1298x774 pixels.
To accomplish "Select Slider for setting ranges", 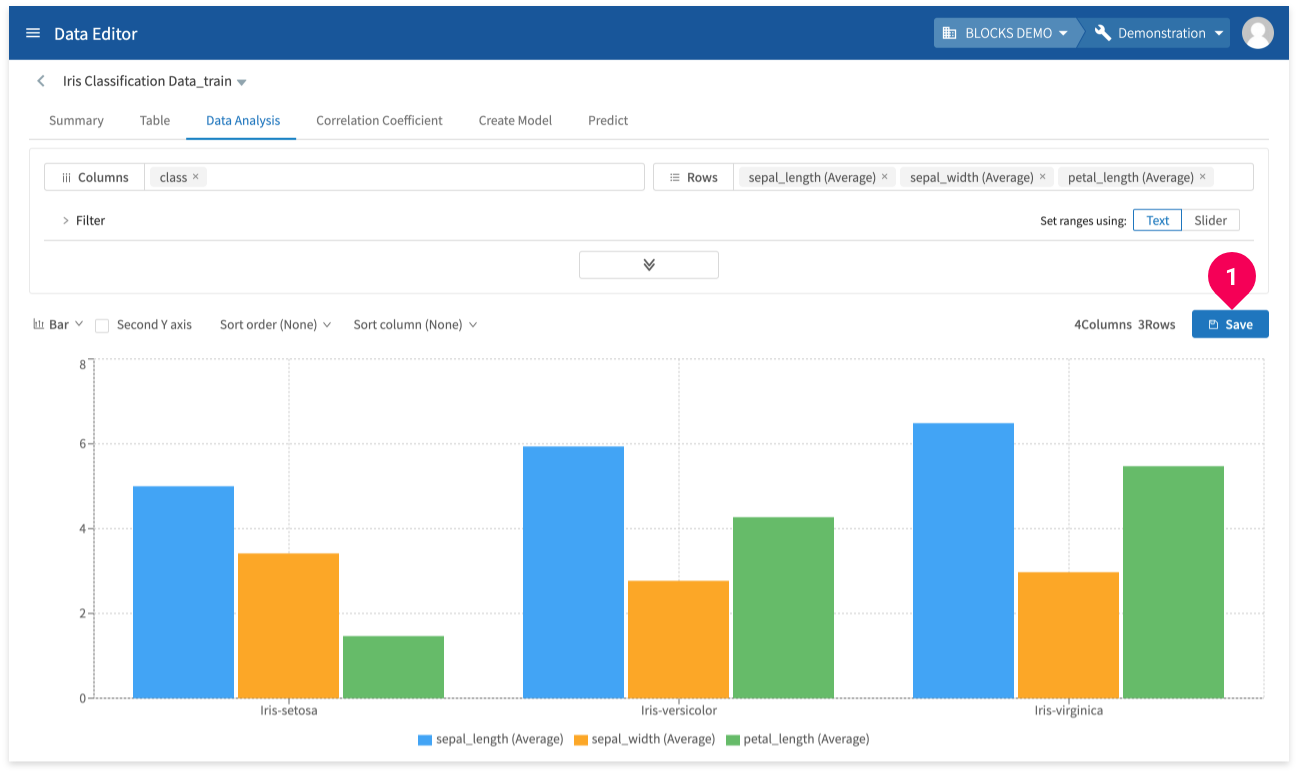I will pyautogui.click(x=1210, y=220).
